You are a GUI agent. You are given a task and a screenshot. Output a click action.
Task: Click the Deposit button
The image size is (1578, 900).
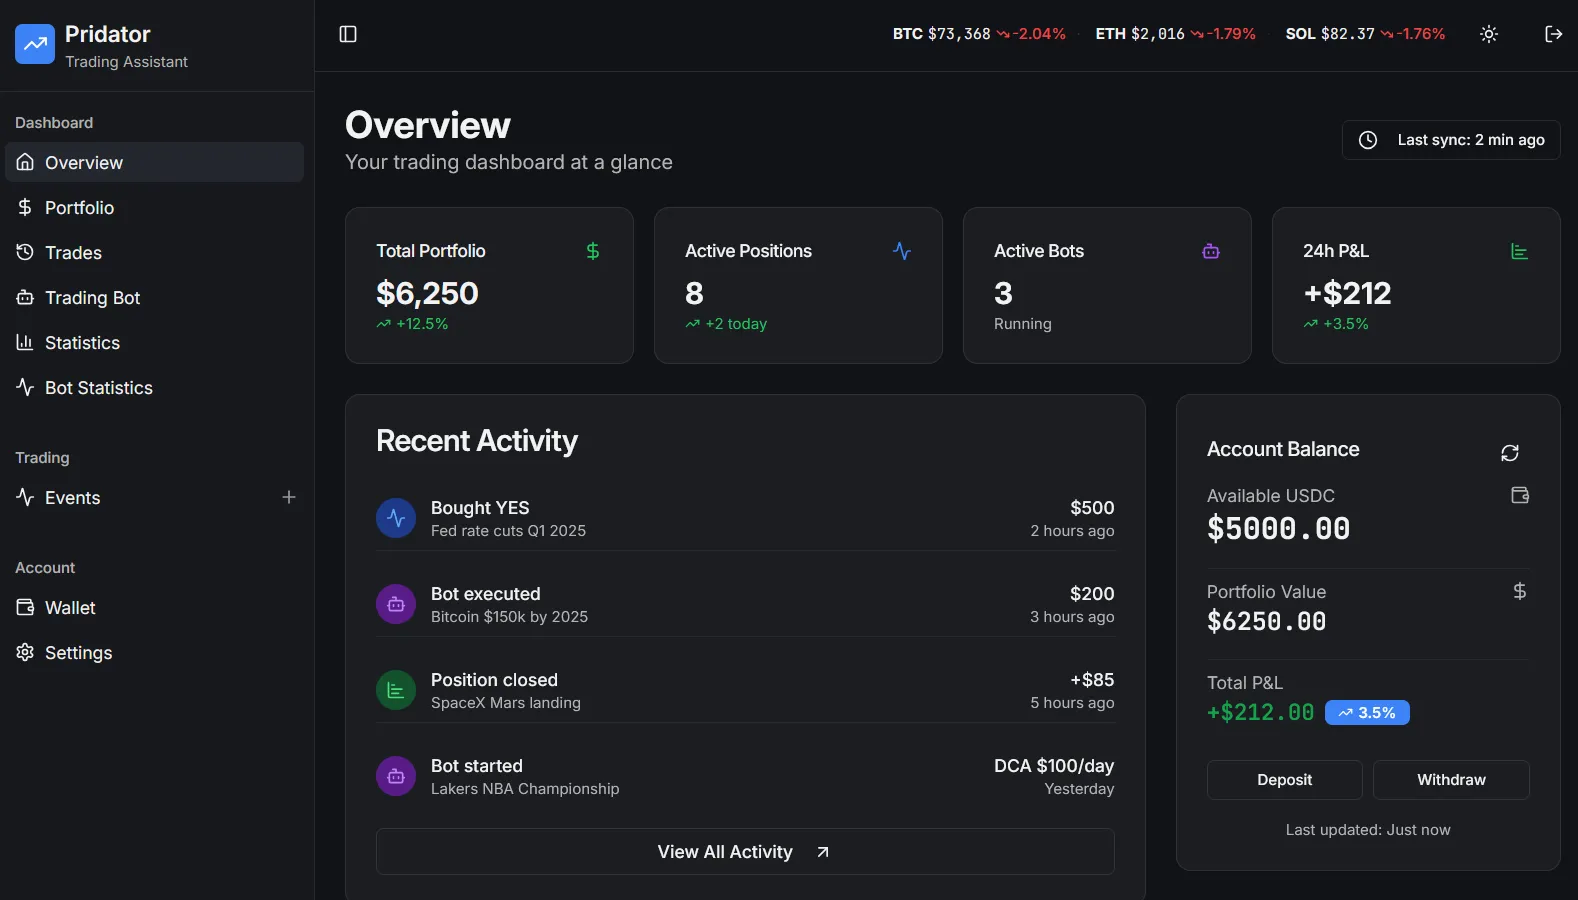coord(1284,780)
